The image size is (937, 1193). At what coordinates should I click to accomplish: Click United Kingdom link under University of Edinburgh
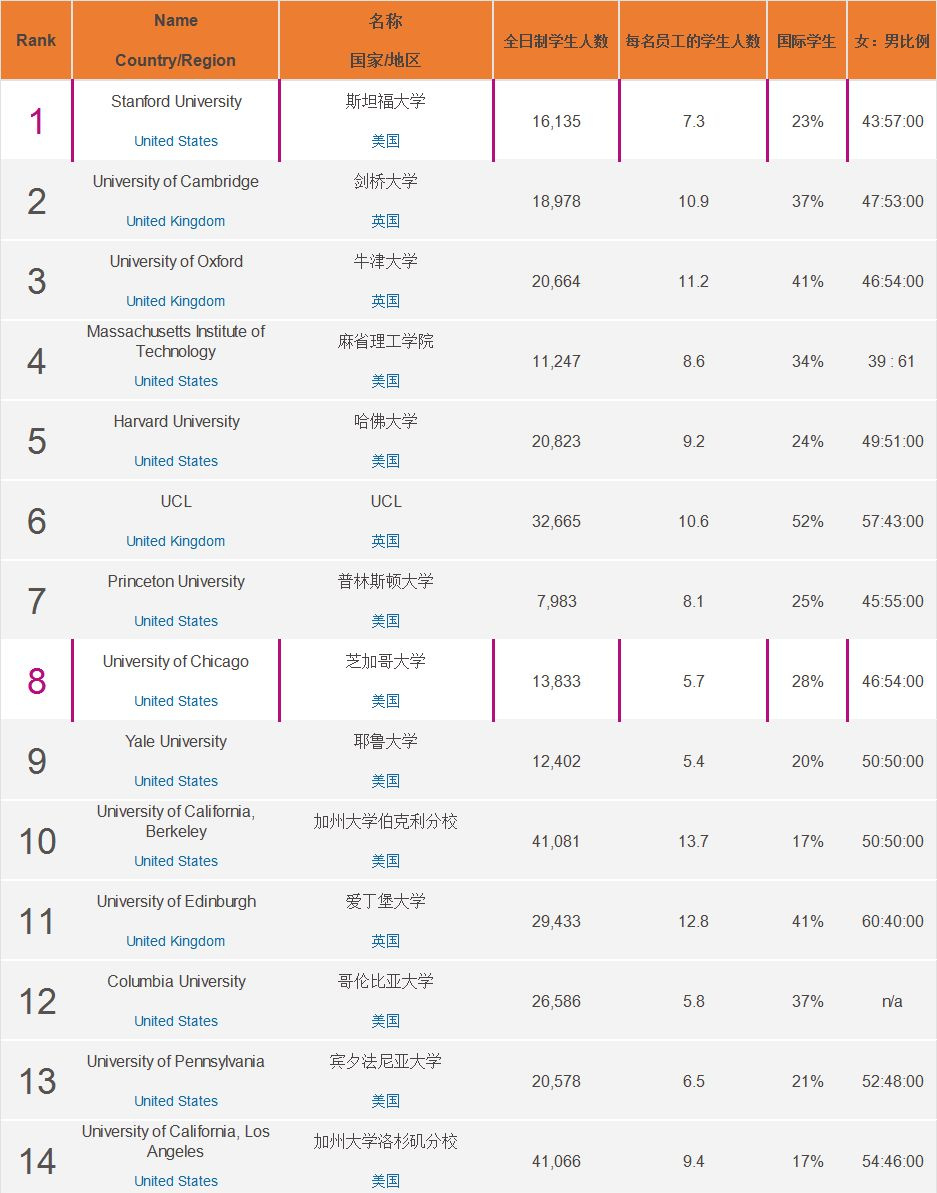(176, 941)
